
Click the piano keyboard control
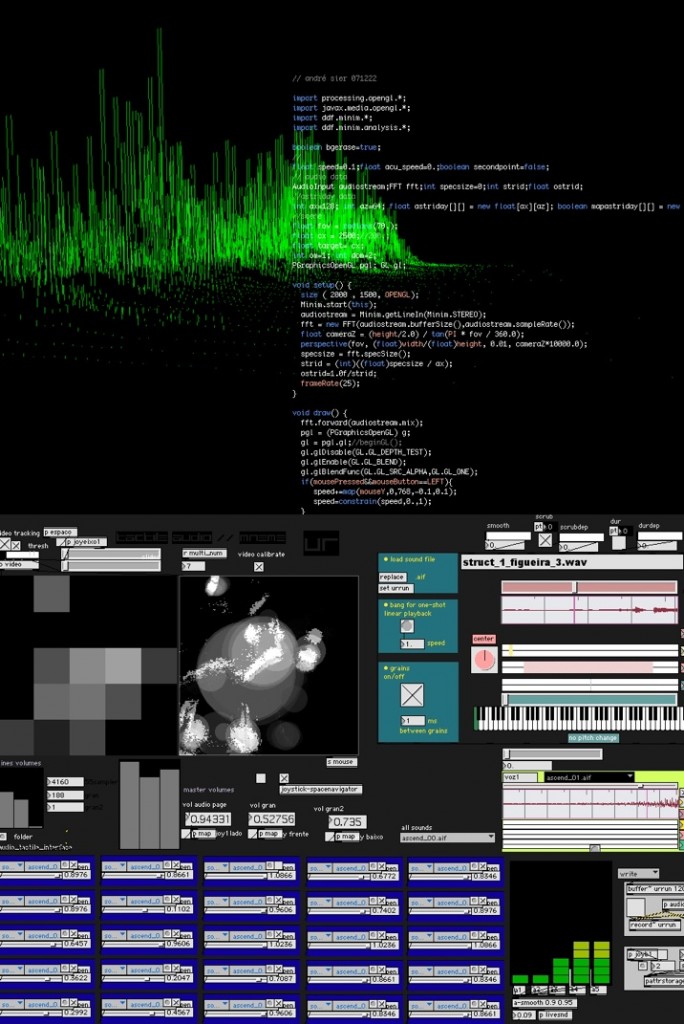(x=579, y=718)
